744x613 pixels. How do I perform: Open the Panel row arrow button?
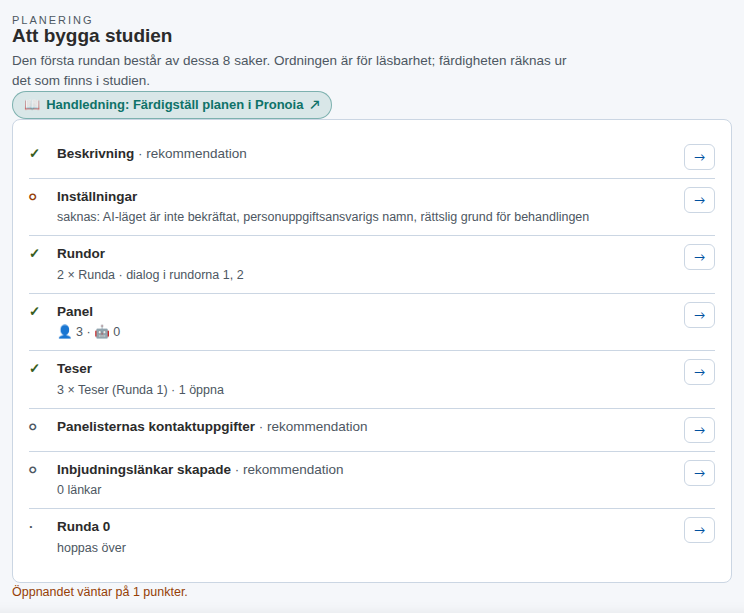(x=699, y=315)
